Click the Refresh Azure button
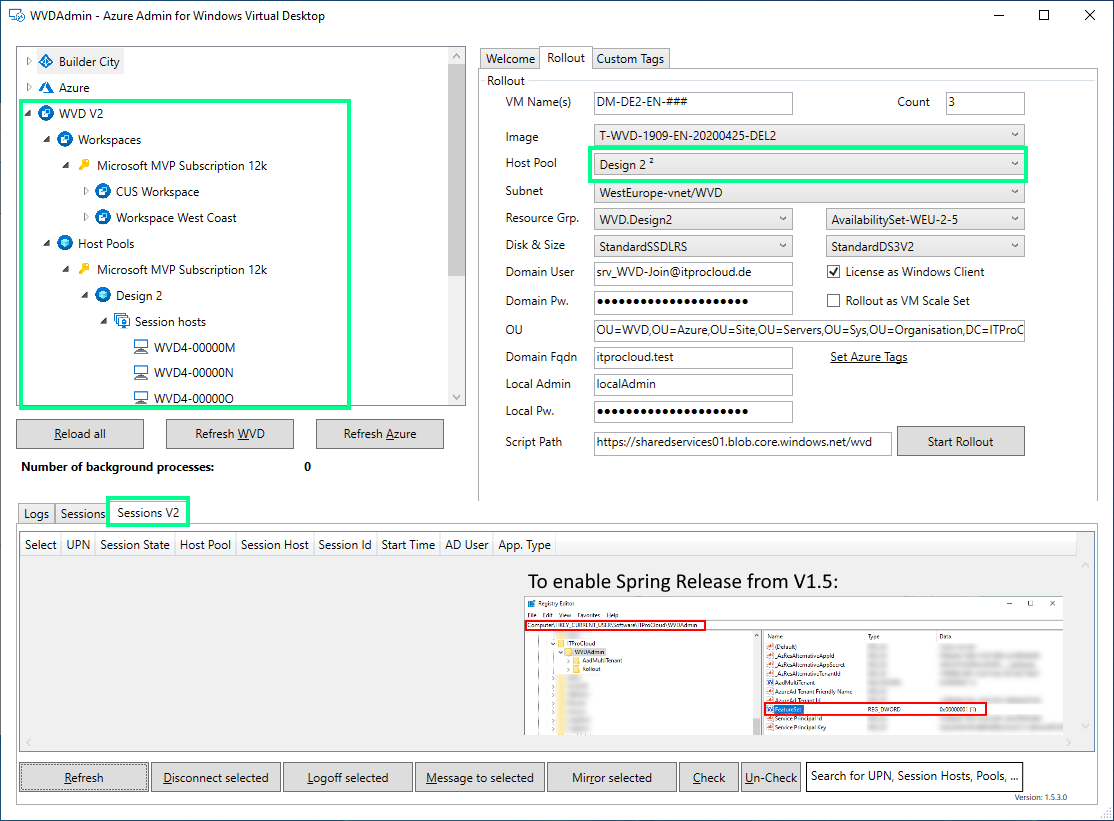1114x821 pixels. coord(380,434)
